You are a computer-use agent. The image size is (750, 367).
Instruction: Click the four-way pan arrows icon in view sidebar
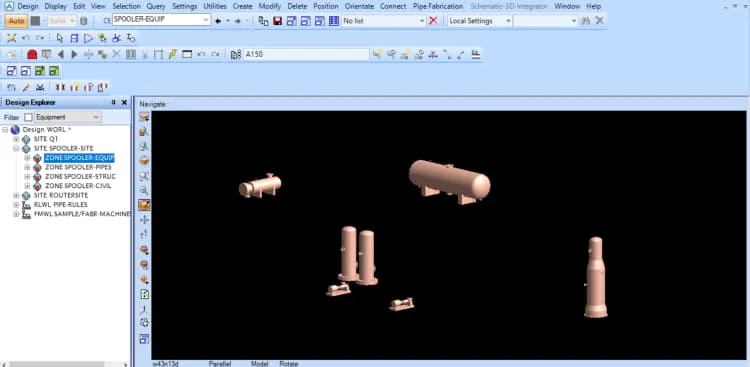coord(144,220)
